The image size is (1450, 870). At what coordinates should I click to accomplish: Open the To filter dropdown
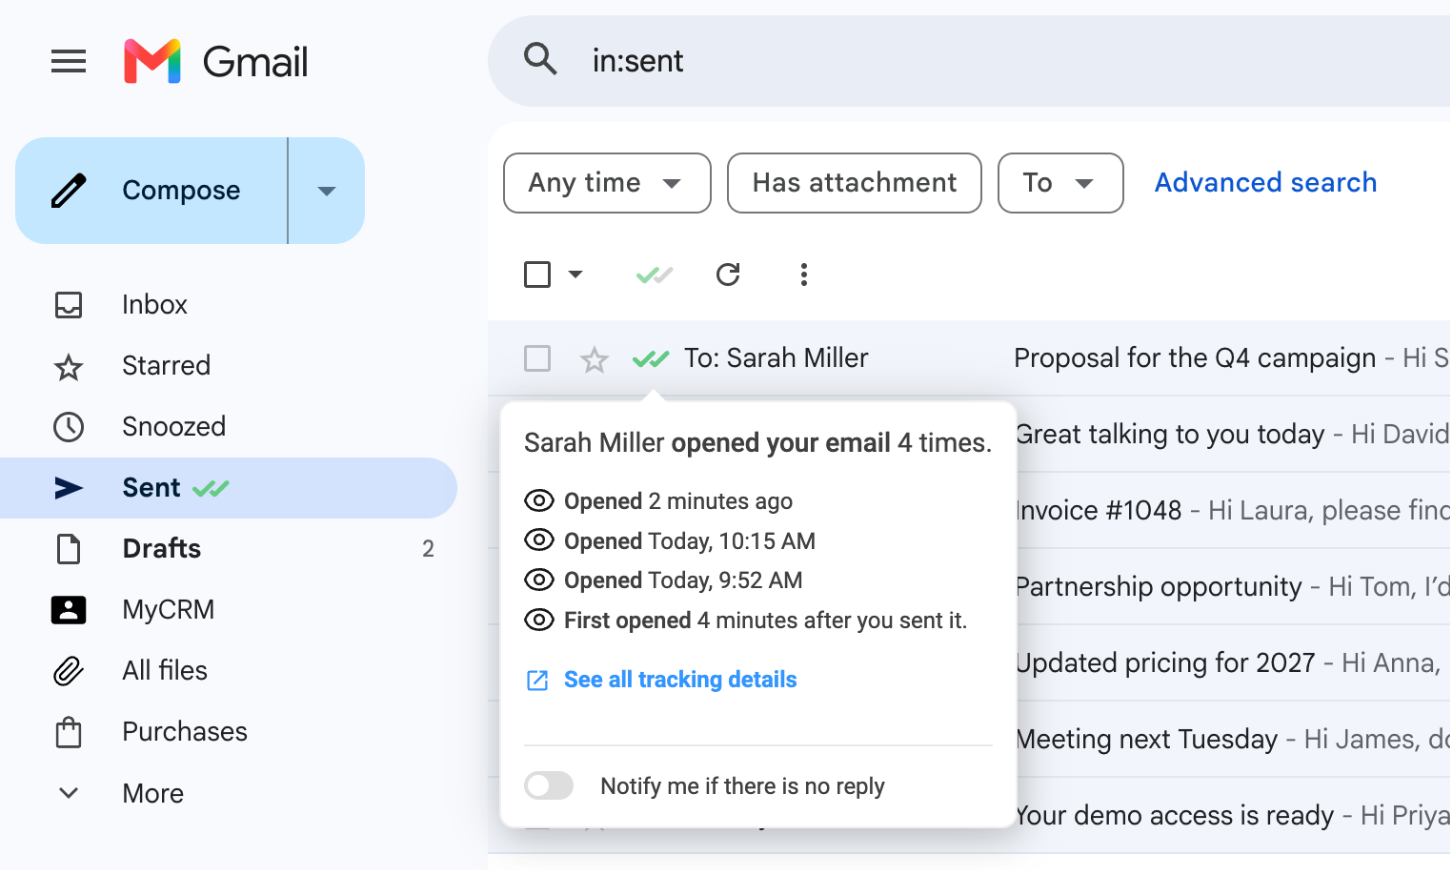(1060, 183)
